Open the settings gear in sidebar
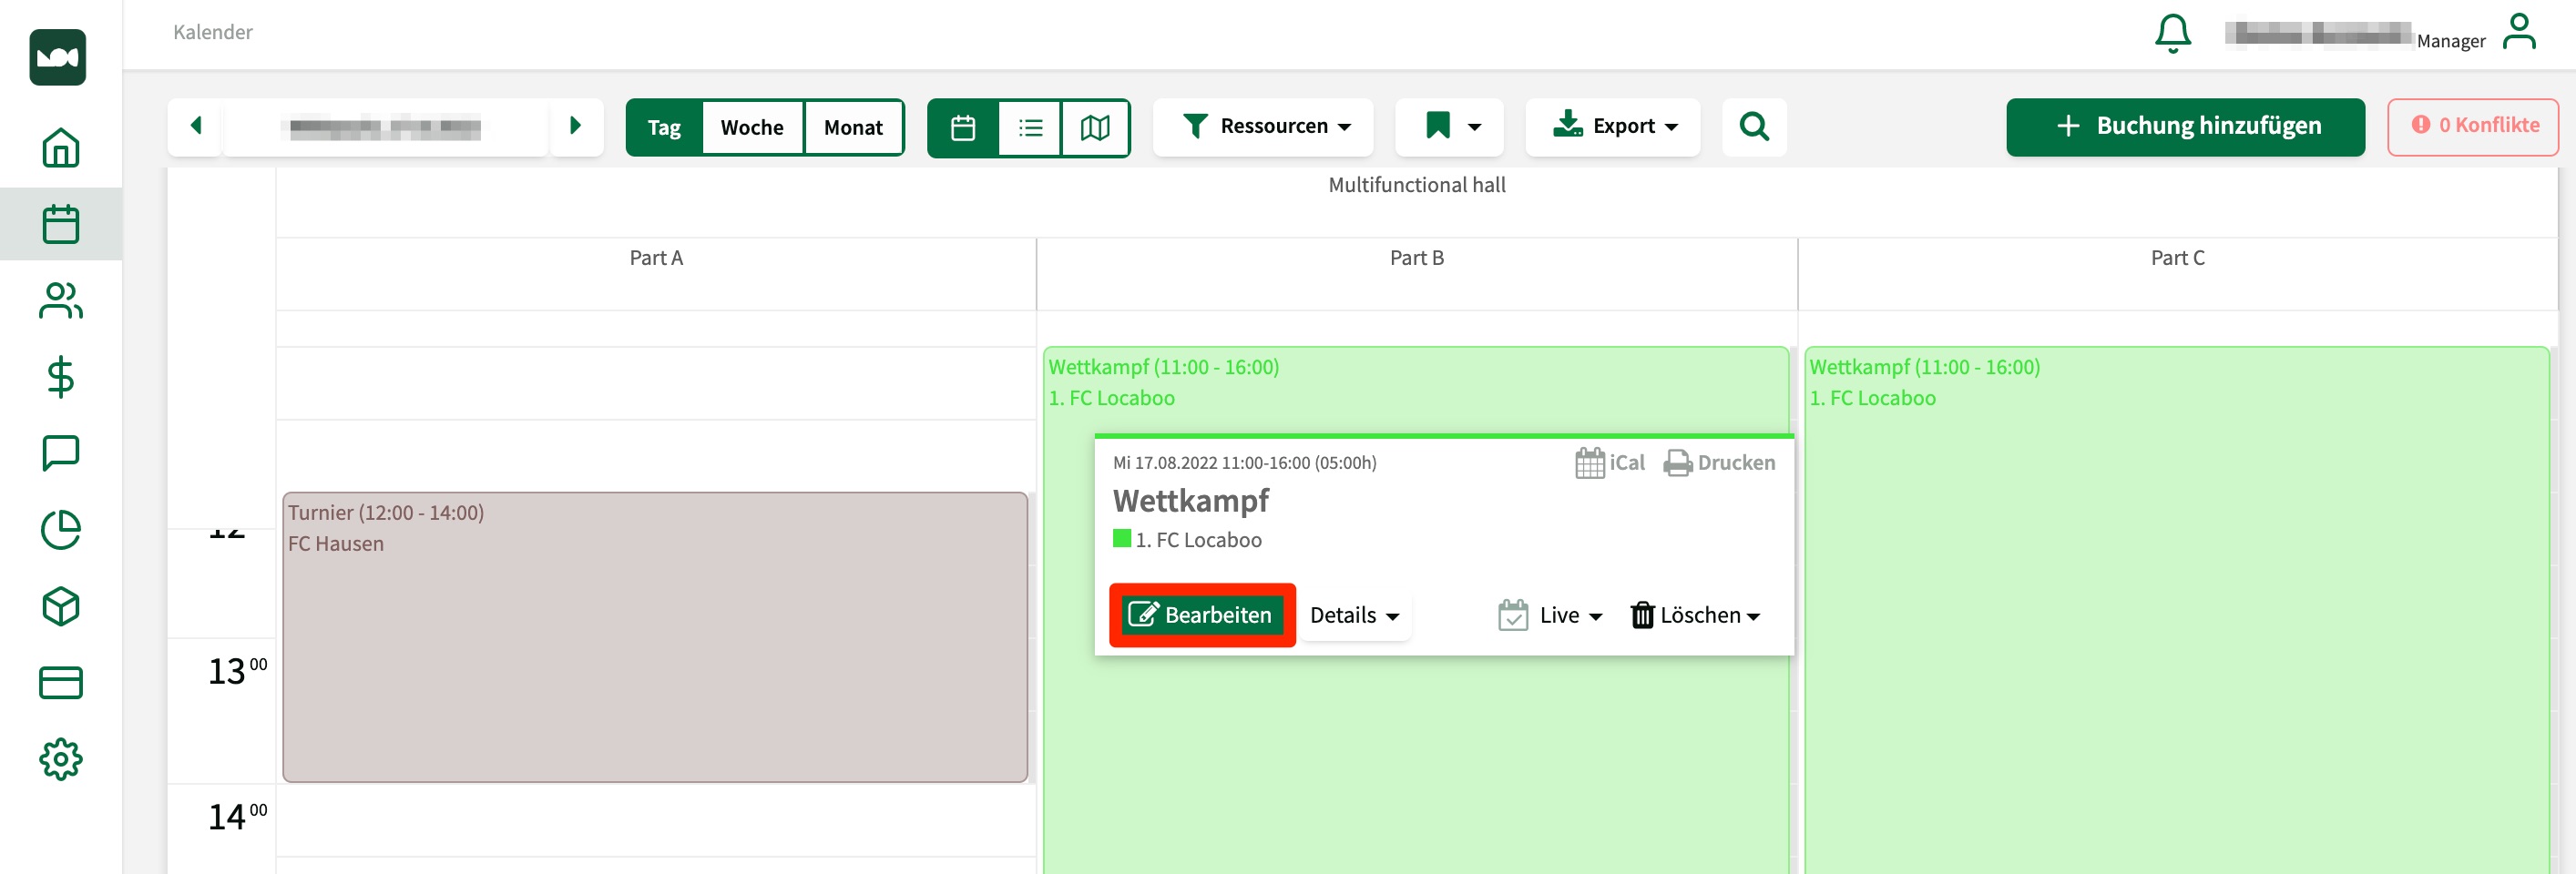 60,759
